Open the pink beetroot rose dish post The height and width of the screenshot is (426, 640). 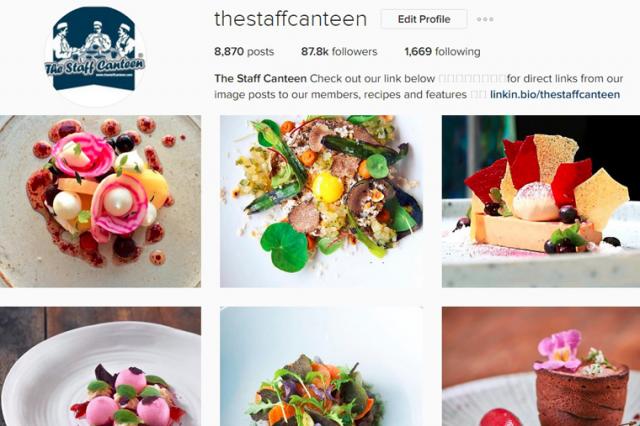[100, 201]
